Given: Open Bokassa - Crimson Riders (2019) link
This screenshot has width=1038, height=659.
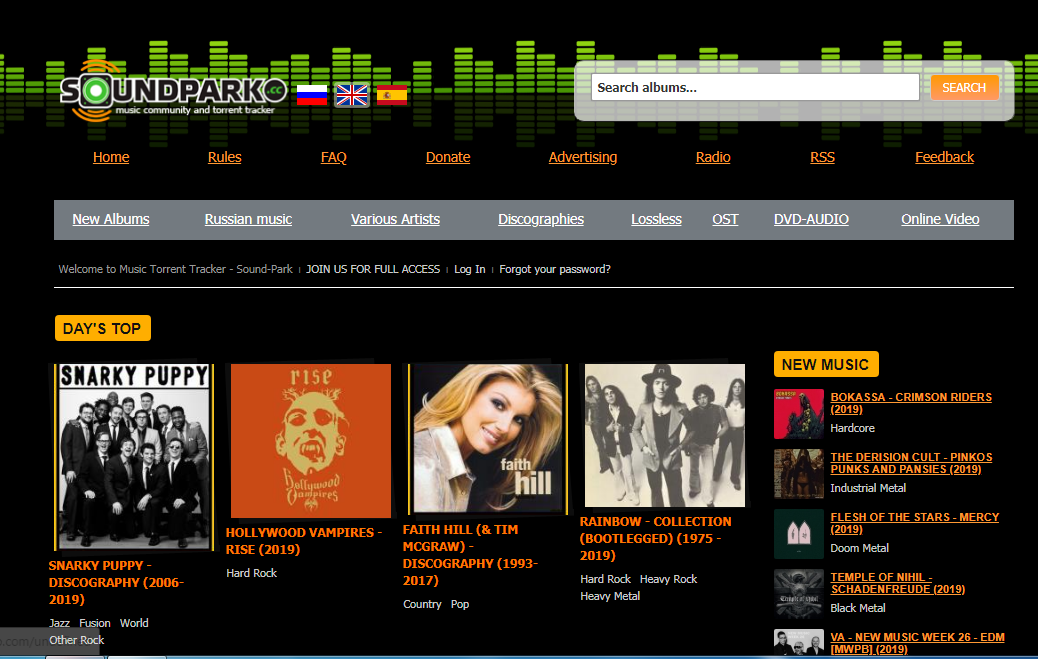Looking at the screenshot, I should pyautogui.click(x=911, y=403).
